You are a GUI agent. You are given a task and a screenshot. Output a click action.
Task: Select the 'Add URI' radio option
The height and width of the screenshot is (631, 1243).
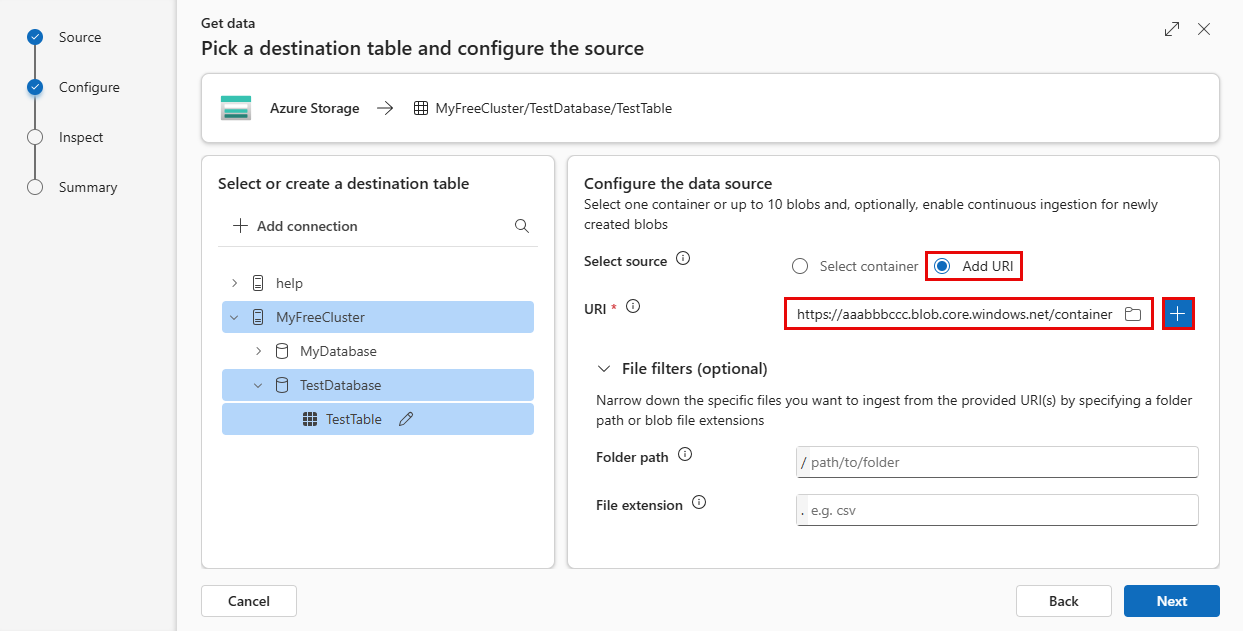(x=942, y=266)
